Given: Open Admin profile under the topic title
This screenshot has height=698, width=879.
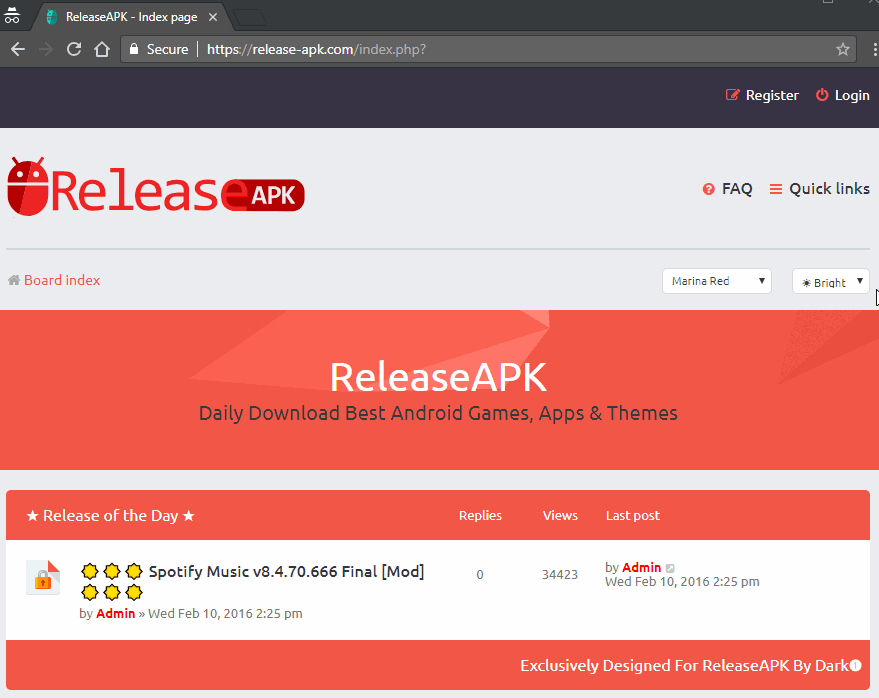Looking at the screenshot, I should click(115, 613).
